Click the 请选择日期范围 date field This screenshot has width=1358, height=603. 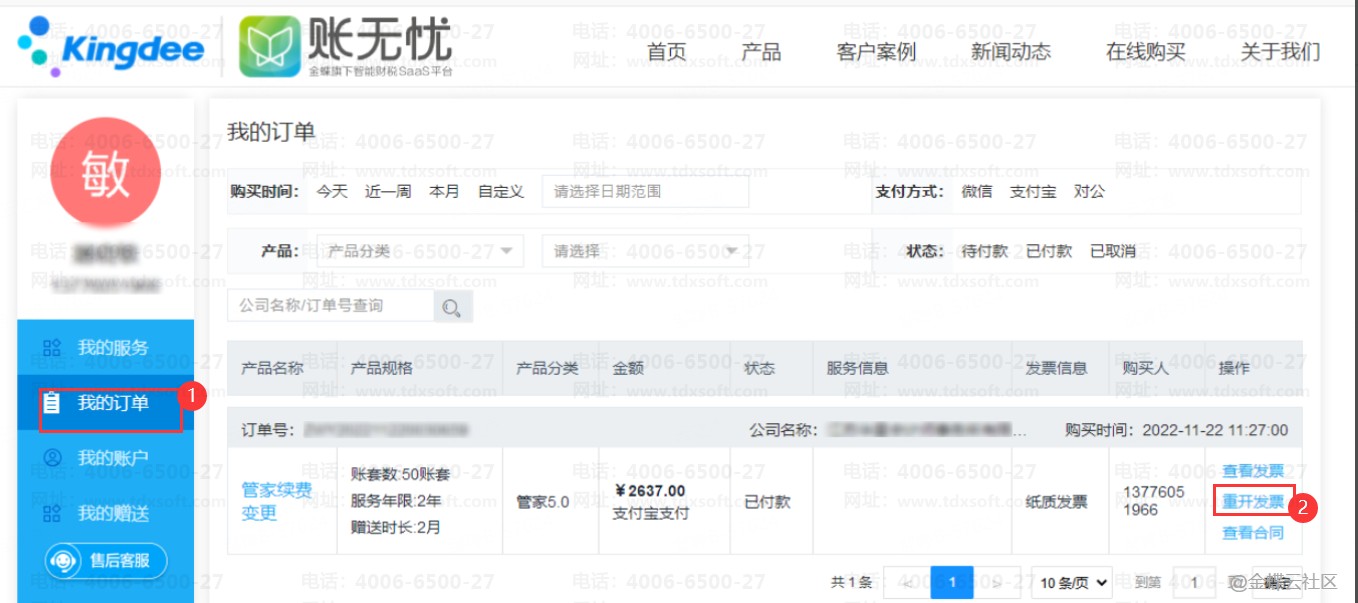(x=645, y=191)
